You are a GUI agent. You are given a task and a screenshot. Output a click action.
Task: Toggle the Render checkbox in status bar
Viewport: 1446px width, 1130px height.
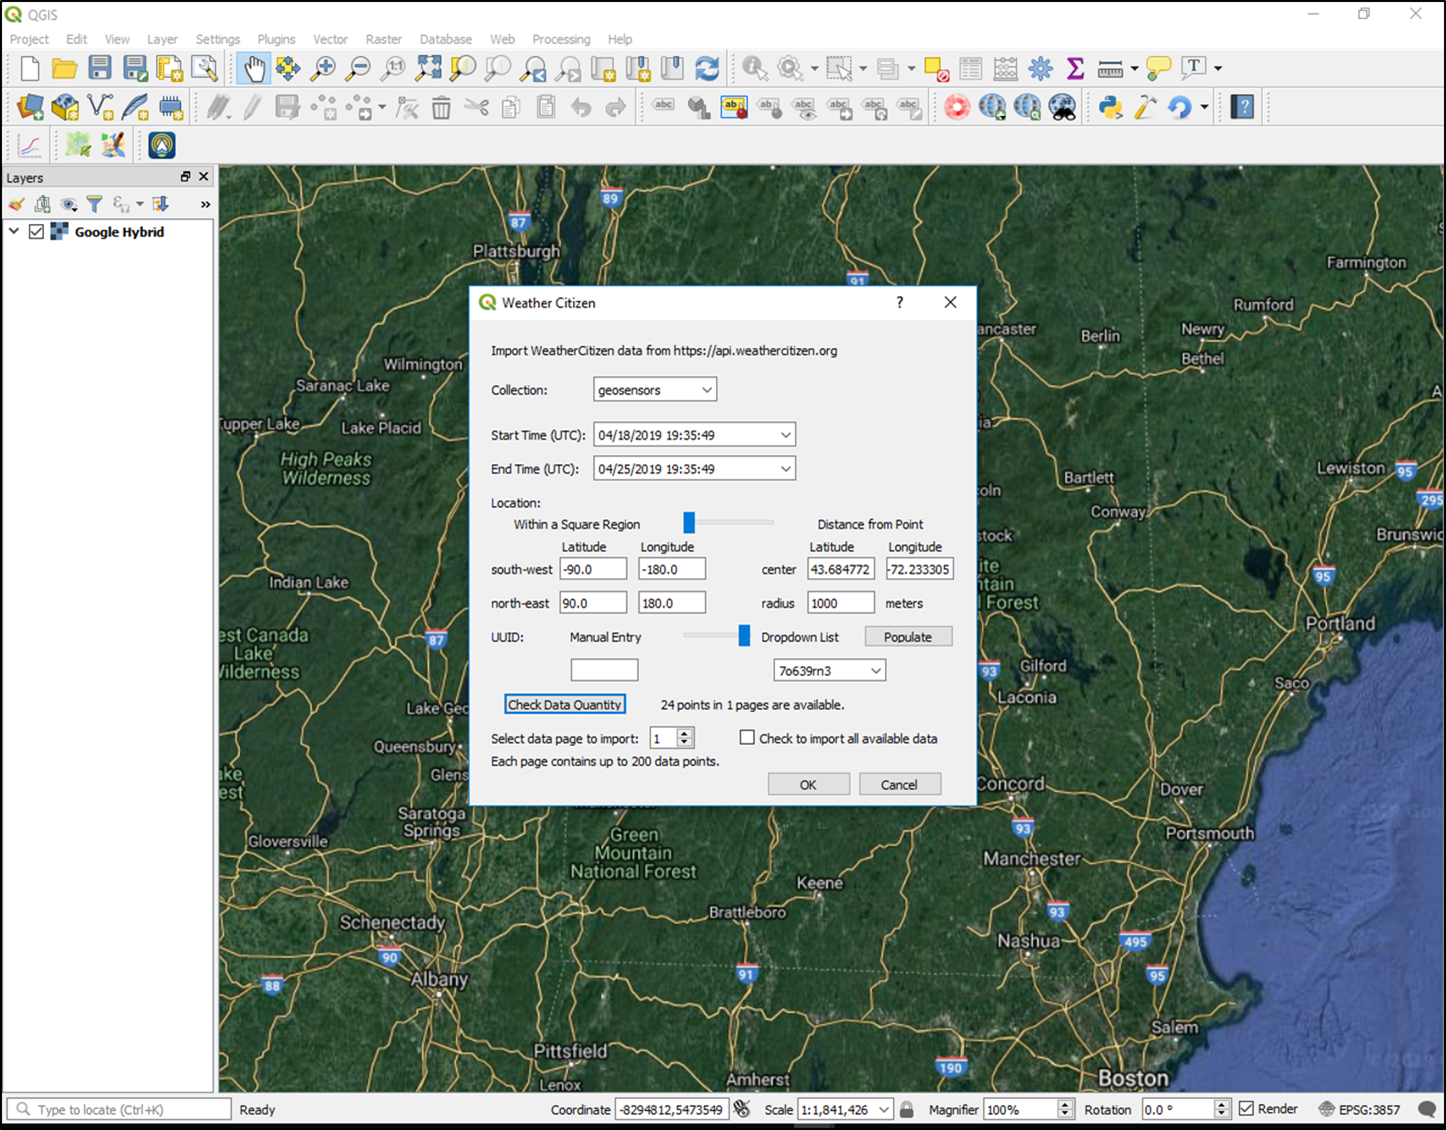click(1246, 1109)
